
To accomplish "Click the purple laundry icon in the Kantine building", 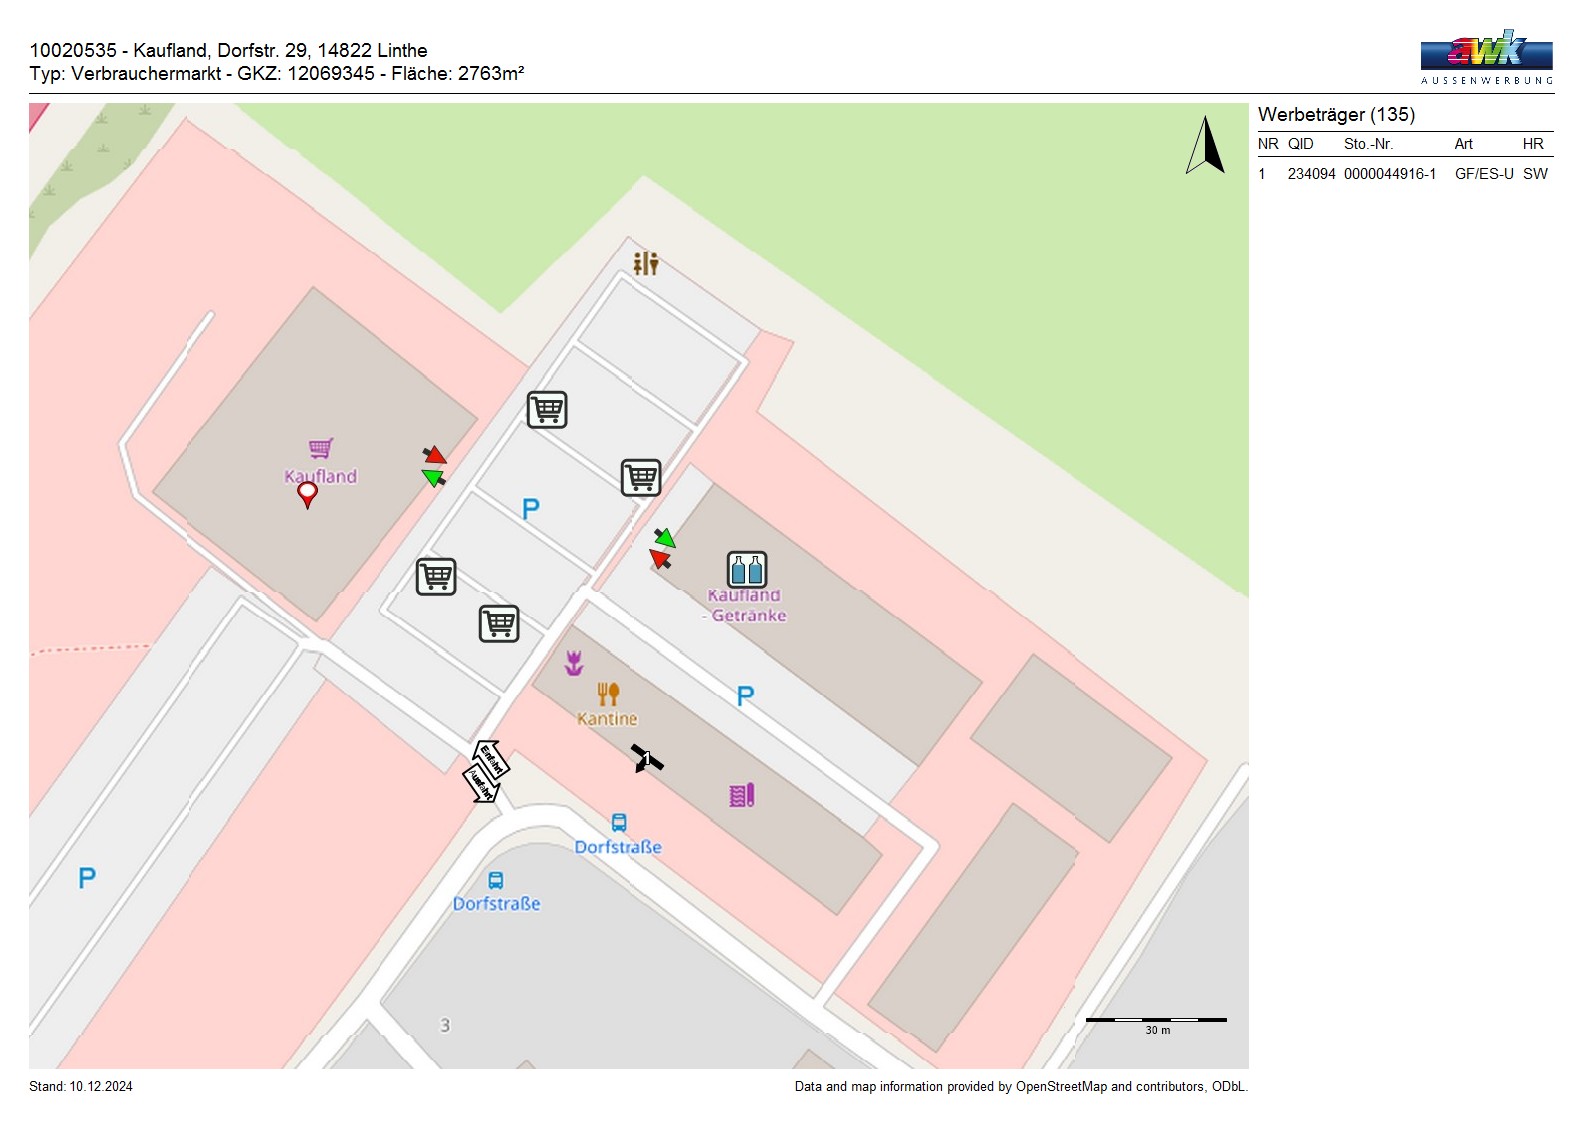I will (x=742, y=795).
